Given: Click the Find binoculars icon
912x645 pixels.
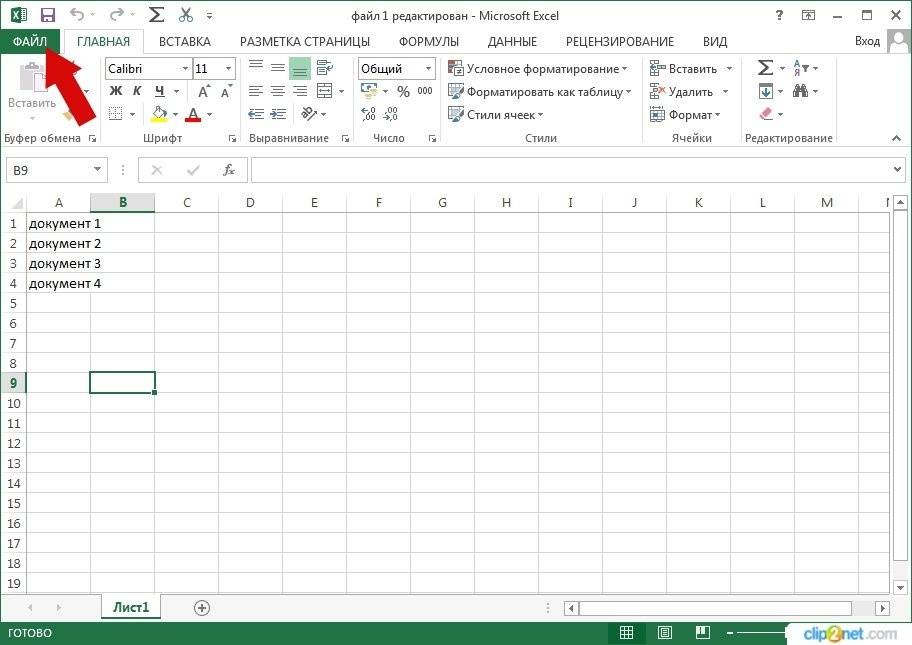Looking at the screenshot, I should coord(800,91).
